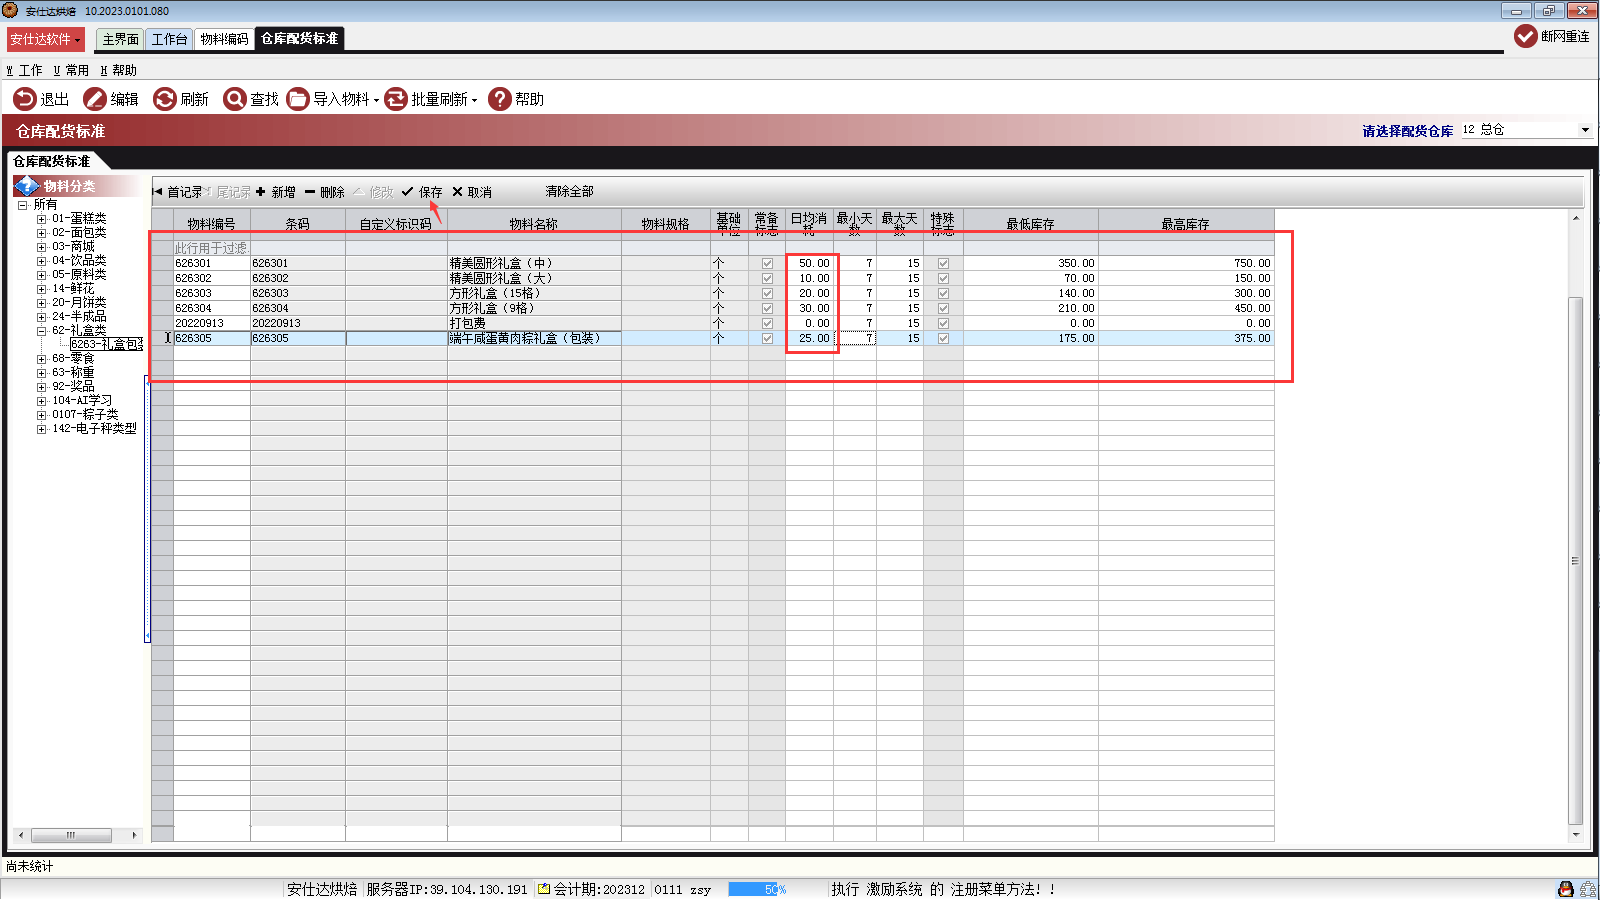The image size is (1600, 900).
Task: Click the 刷新 (refresh) toolbar icon
Action: [165, 99]
